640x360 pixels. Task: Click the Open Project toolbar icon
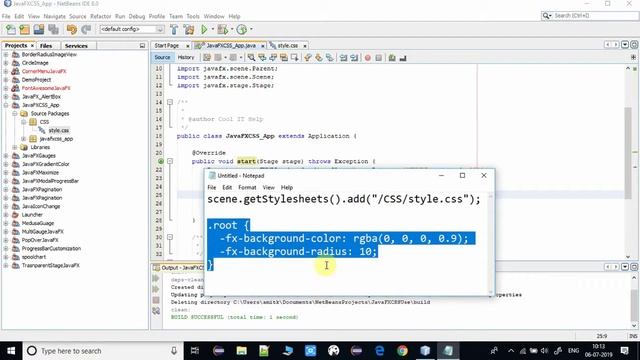[x=39, y=29]
